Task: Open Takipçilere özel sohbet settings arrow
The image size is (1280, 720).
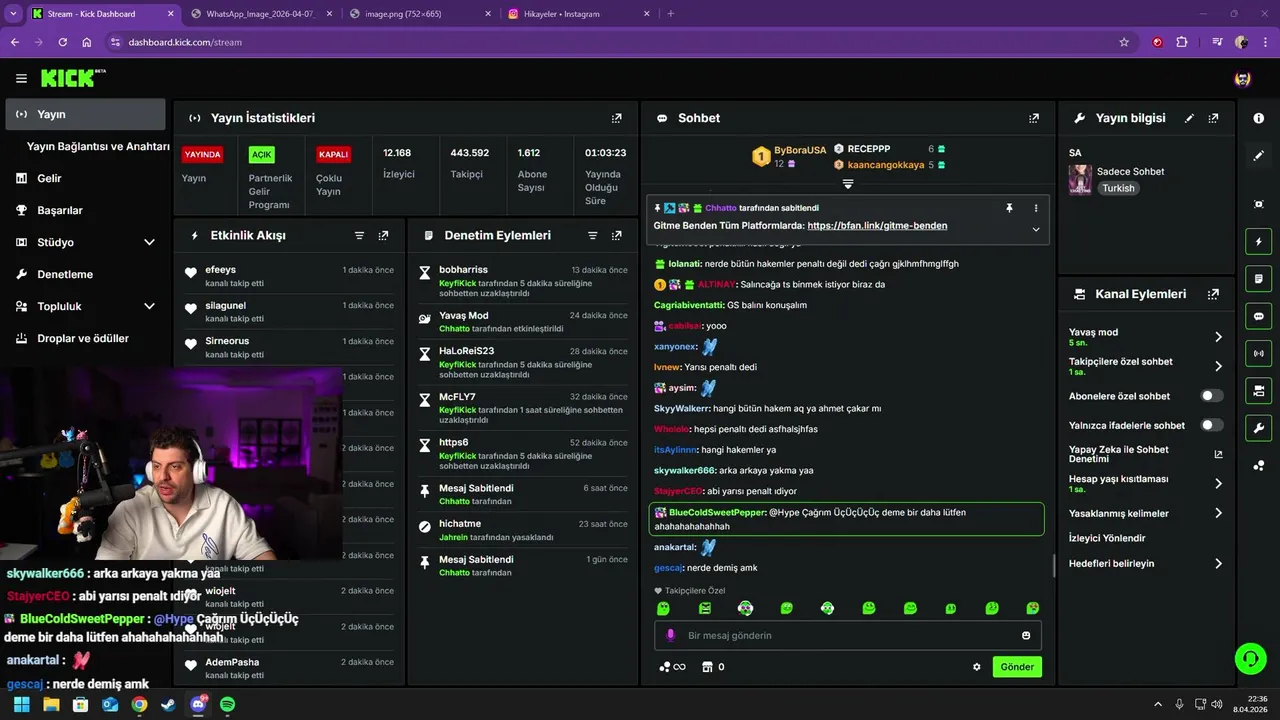Action: (1218, 366)
